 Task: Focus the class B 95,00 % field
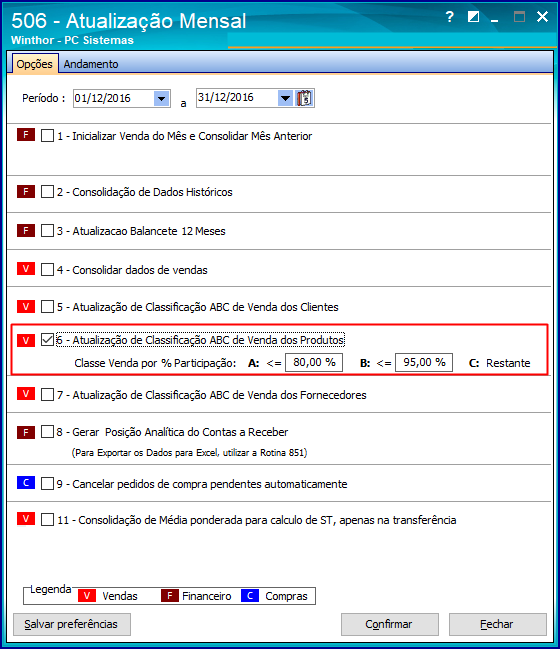pos(424,363)
